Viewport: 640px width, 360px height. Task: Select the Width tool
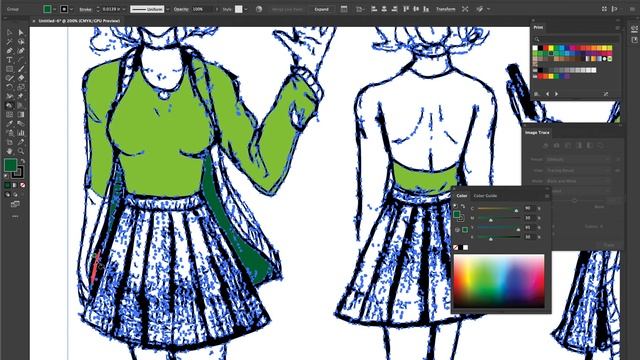9,96
